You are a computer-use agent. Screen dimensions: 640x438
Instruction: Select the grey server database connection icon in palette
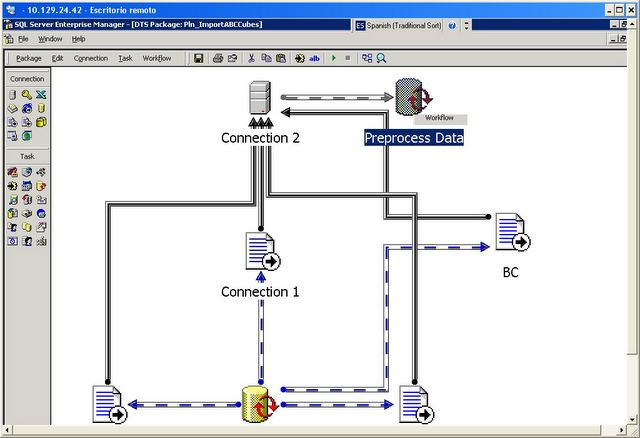click(x=13, y=95)
